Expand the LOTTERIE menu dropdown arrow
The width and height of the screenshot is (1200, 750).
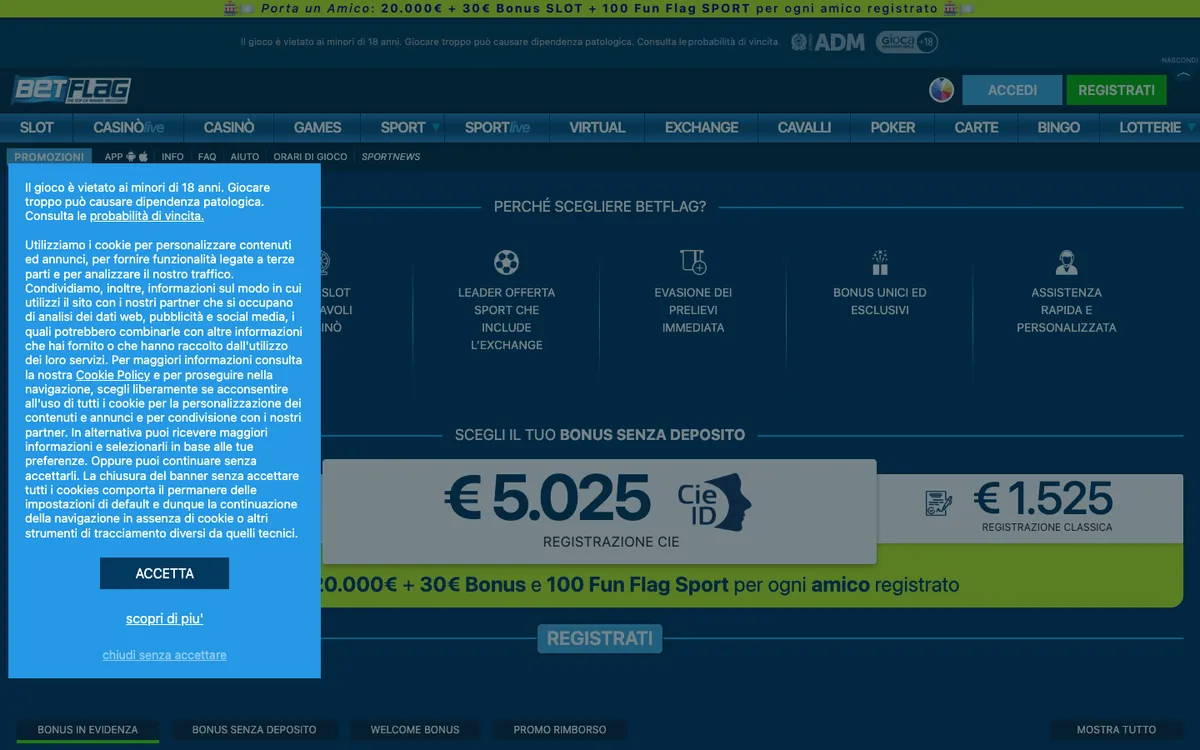[1190, 128]
